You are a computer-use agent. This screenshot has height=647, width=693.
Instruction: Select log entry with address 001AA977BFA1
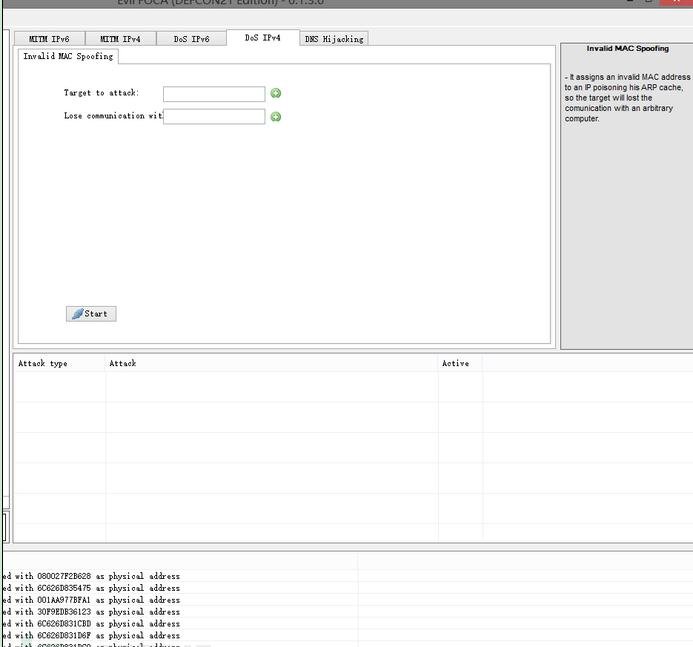pos(92,600)
